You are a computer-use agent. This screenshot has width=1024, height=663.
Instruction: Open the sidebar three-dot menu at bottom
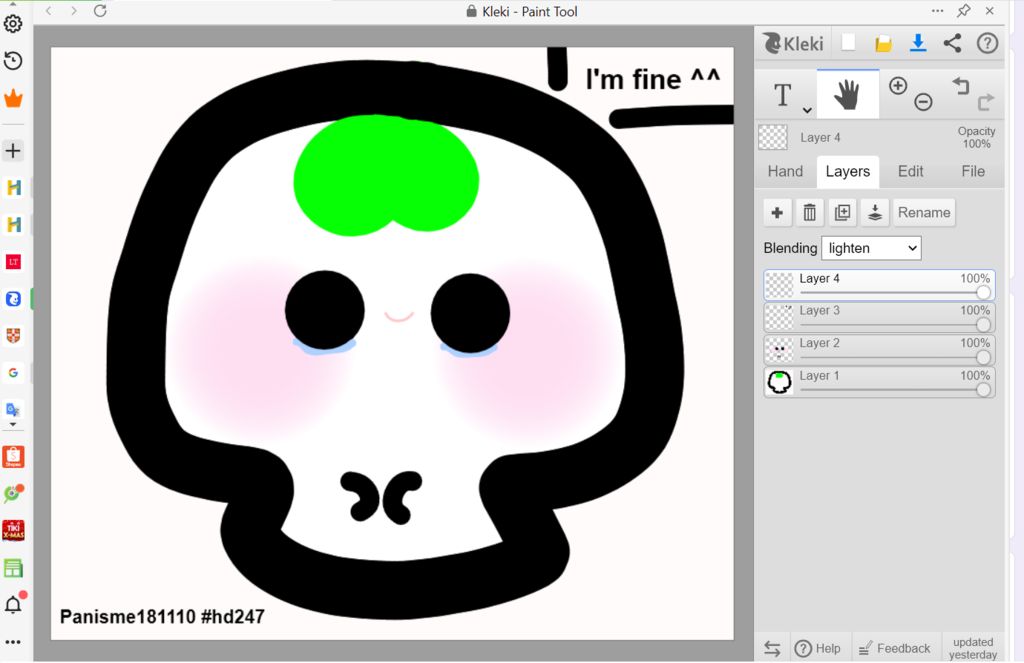[13, 642]
